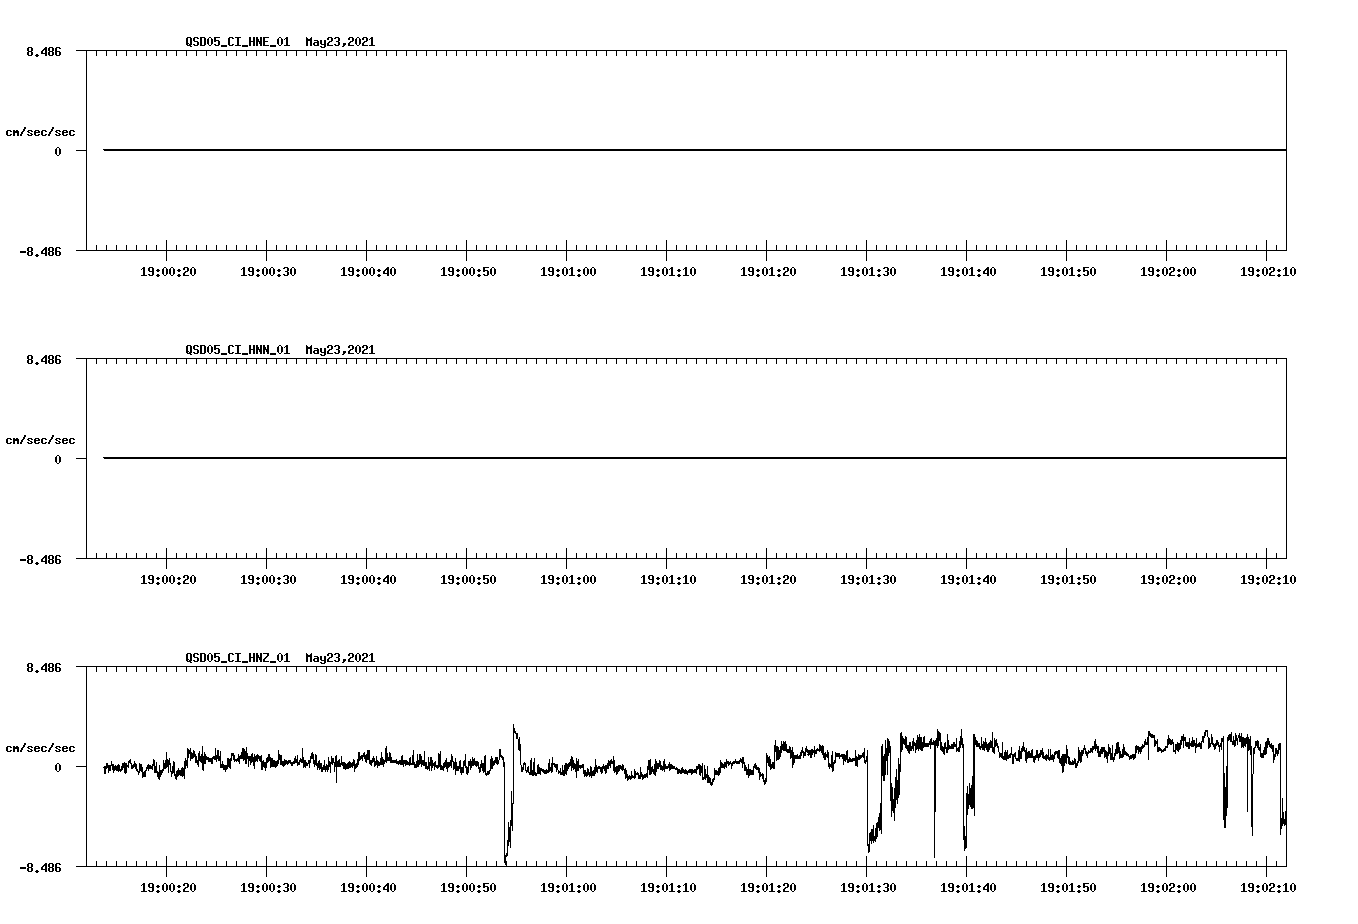Viewport: 1358px width, 924px height.
Task: Click the 19:00:20 tick label on top axis
Action: (170, 270)
